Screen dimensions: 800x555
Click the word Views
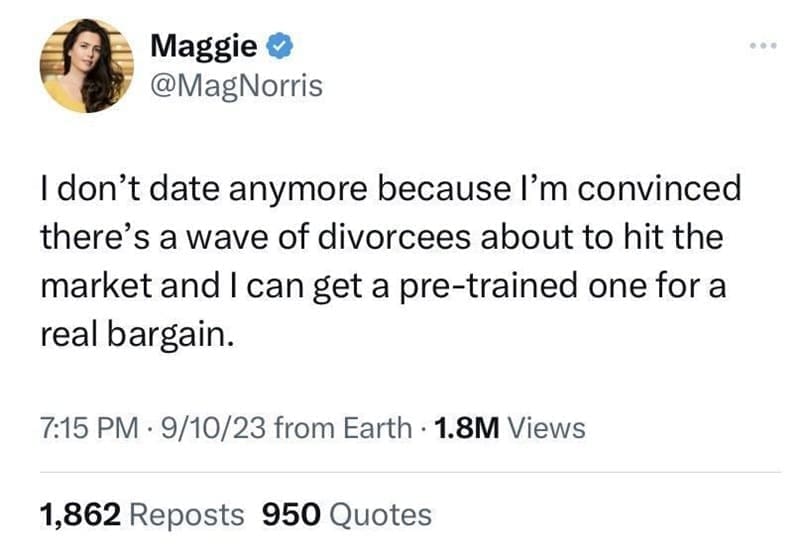tap(546, 428)
